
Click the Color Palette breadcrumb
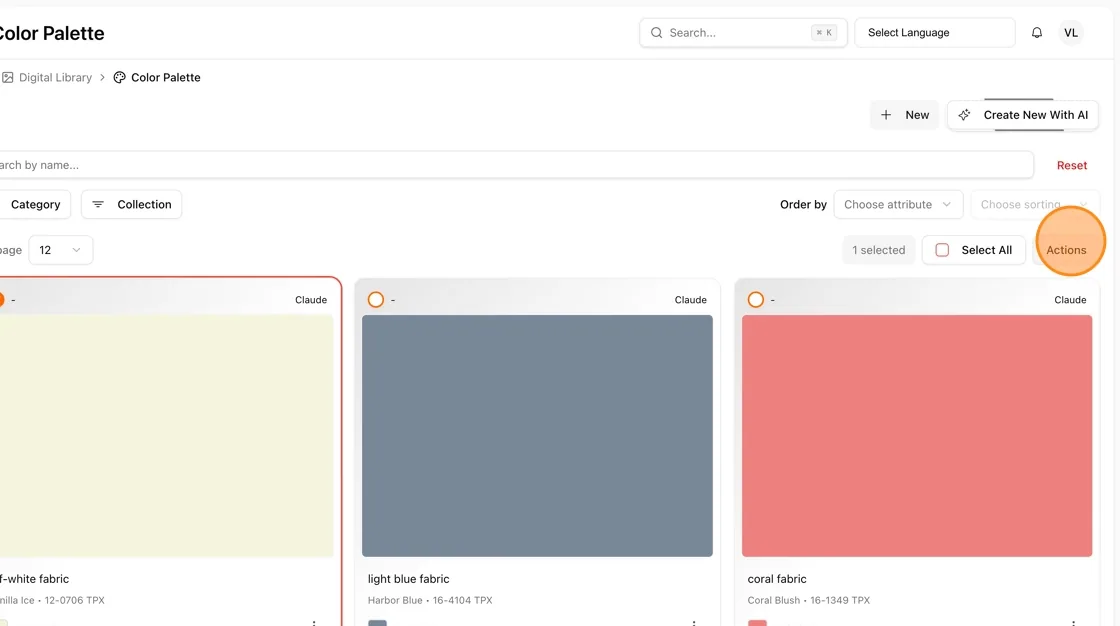[x=166, y=77]
